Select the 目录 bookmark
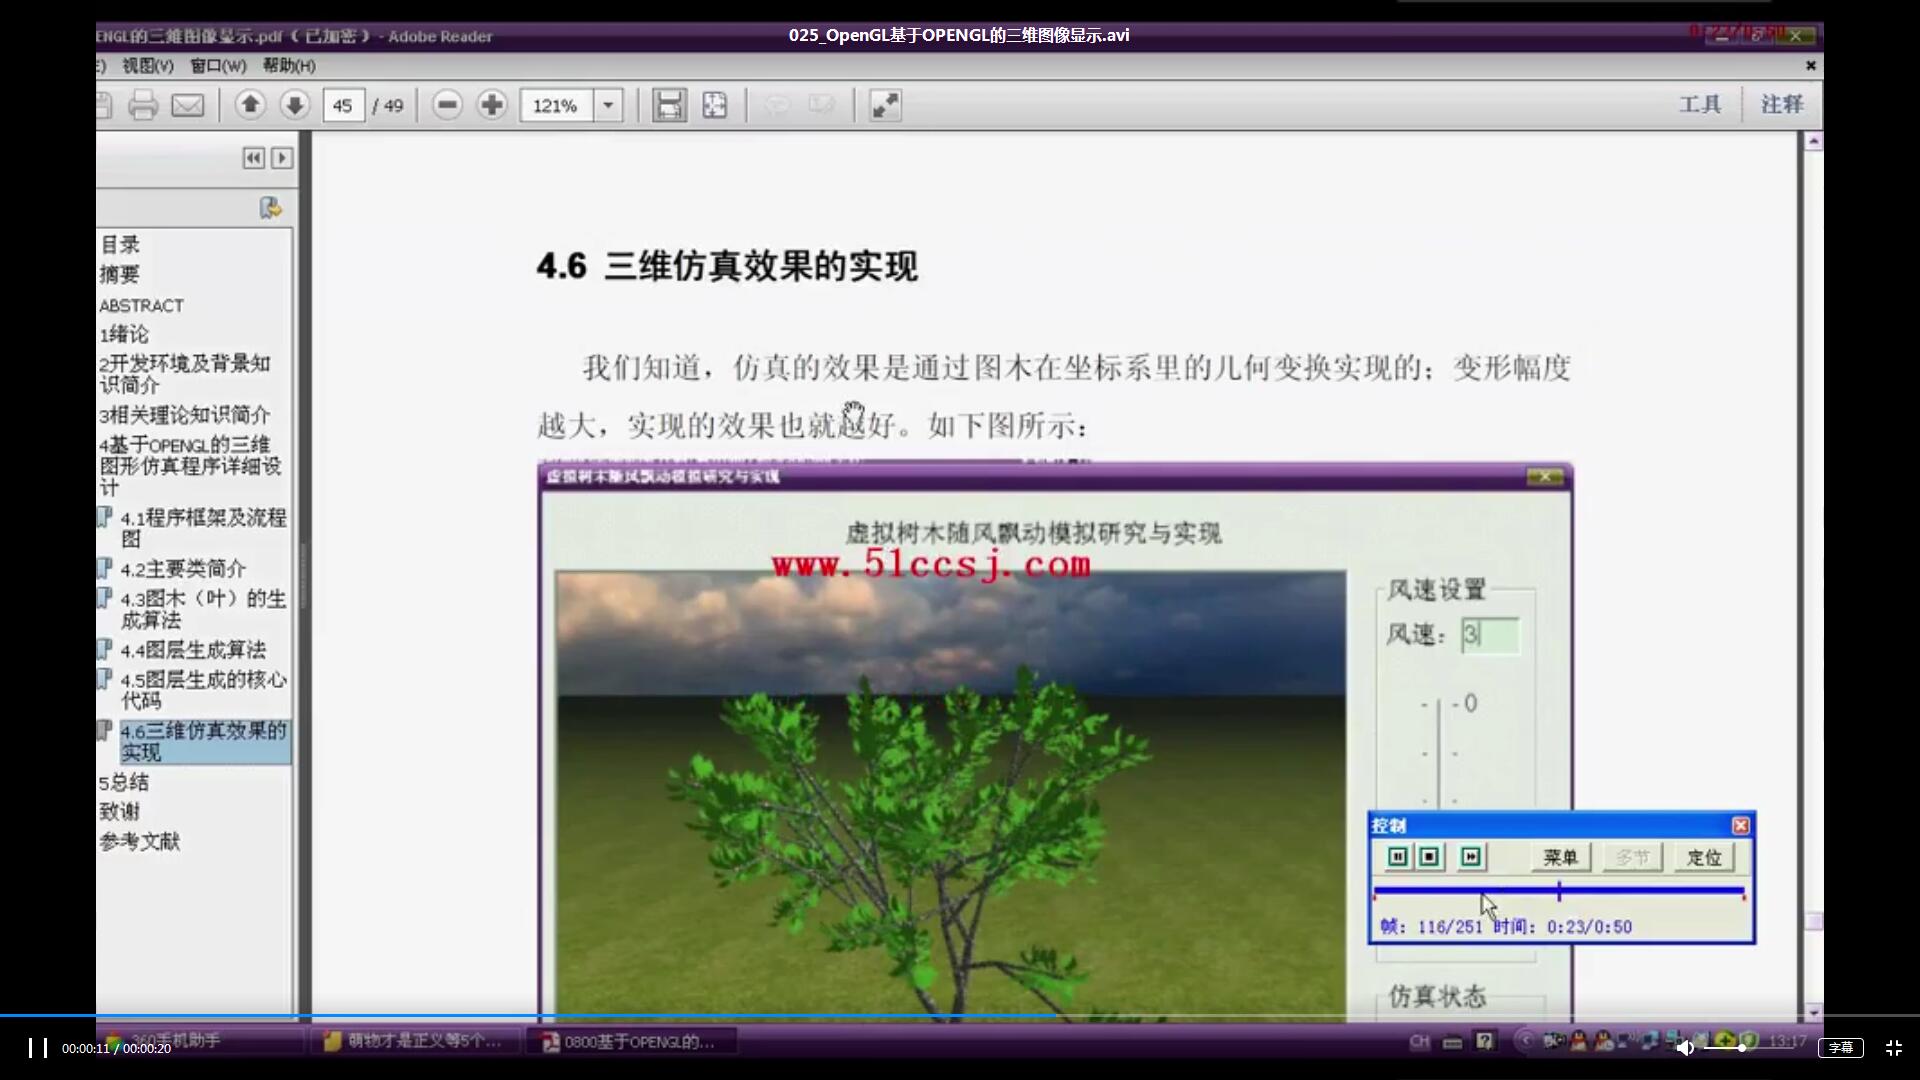This screenshot has width=1920, height=1080. coord(120,244)
